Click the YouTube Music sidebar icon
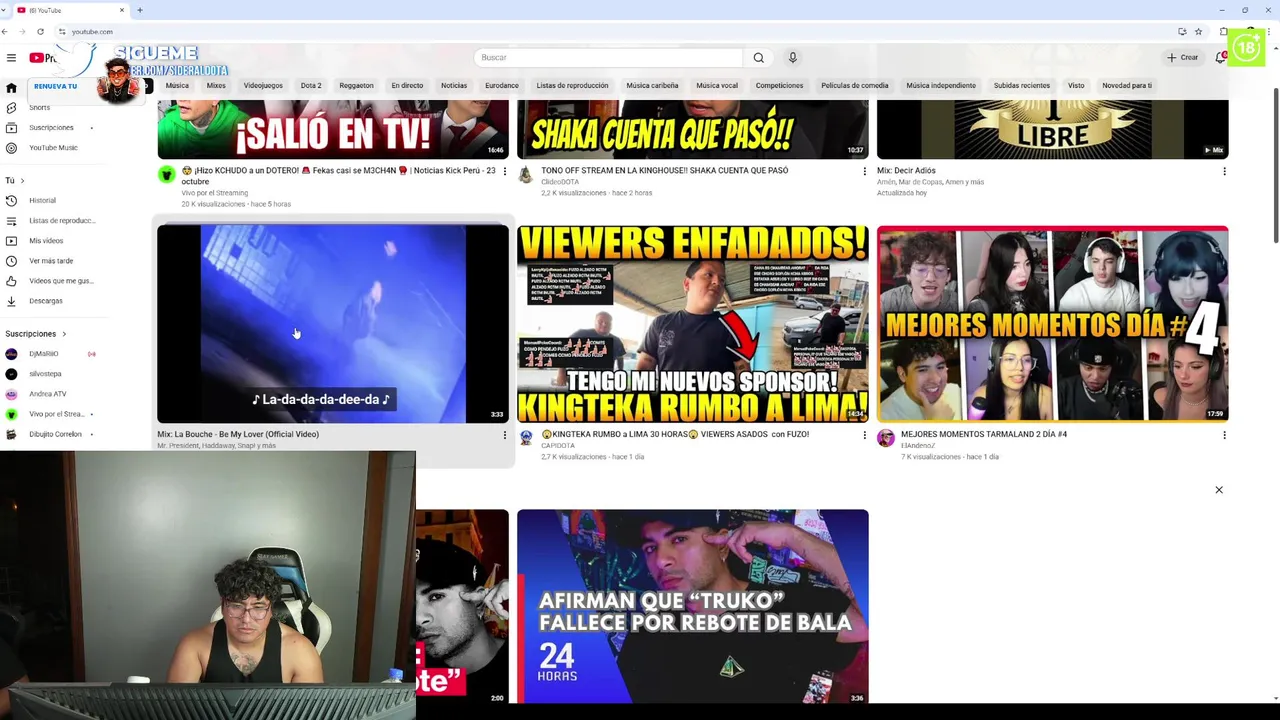Image resolution: width=1280 pixels, height=720 pixels. (x=11, y=148)
